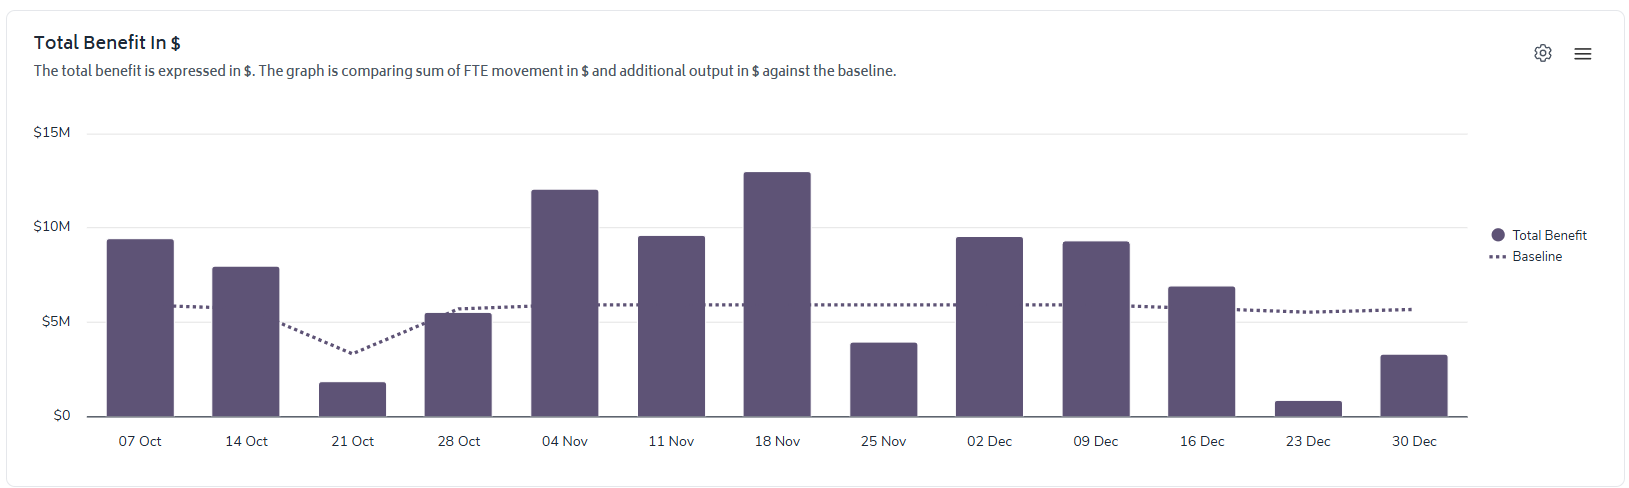Click the baseline dip point at 21 Oct

(352, 353)
